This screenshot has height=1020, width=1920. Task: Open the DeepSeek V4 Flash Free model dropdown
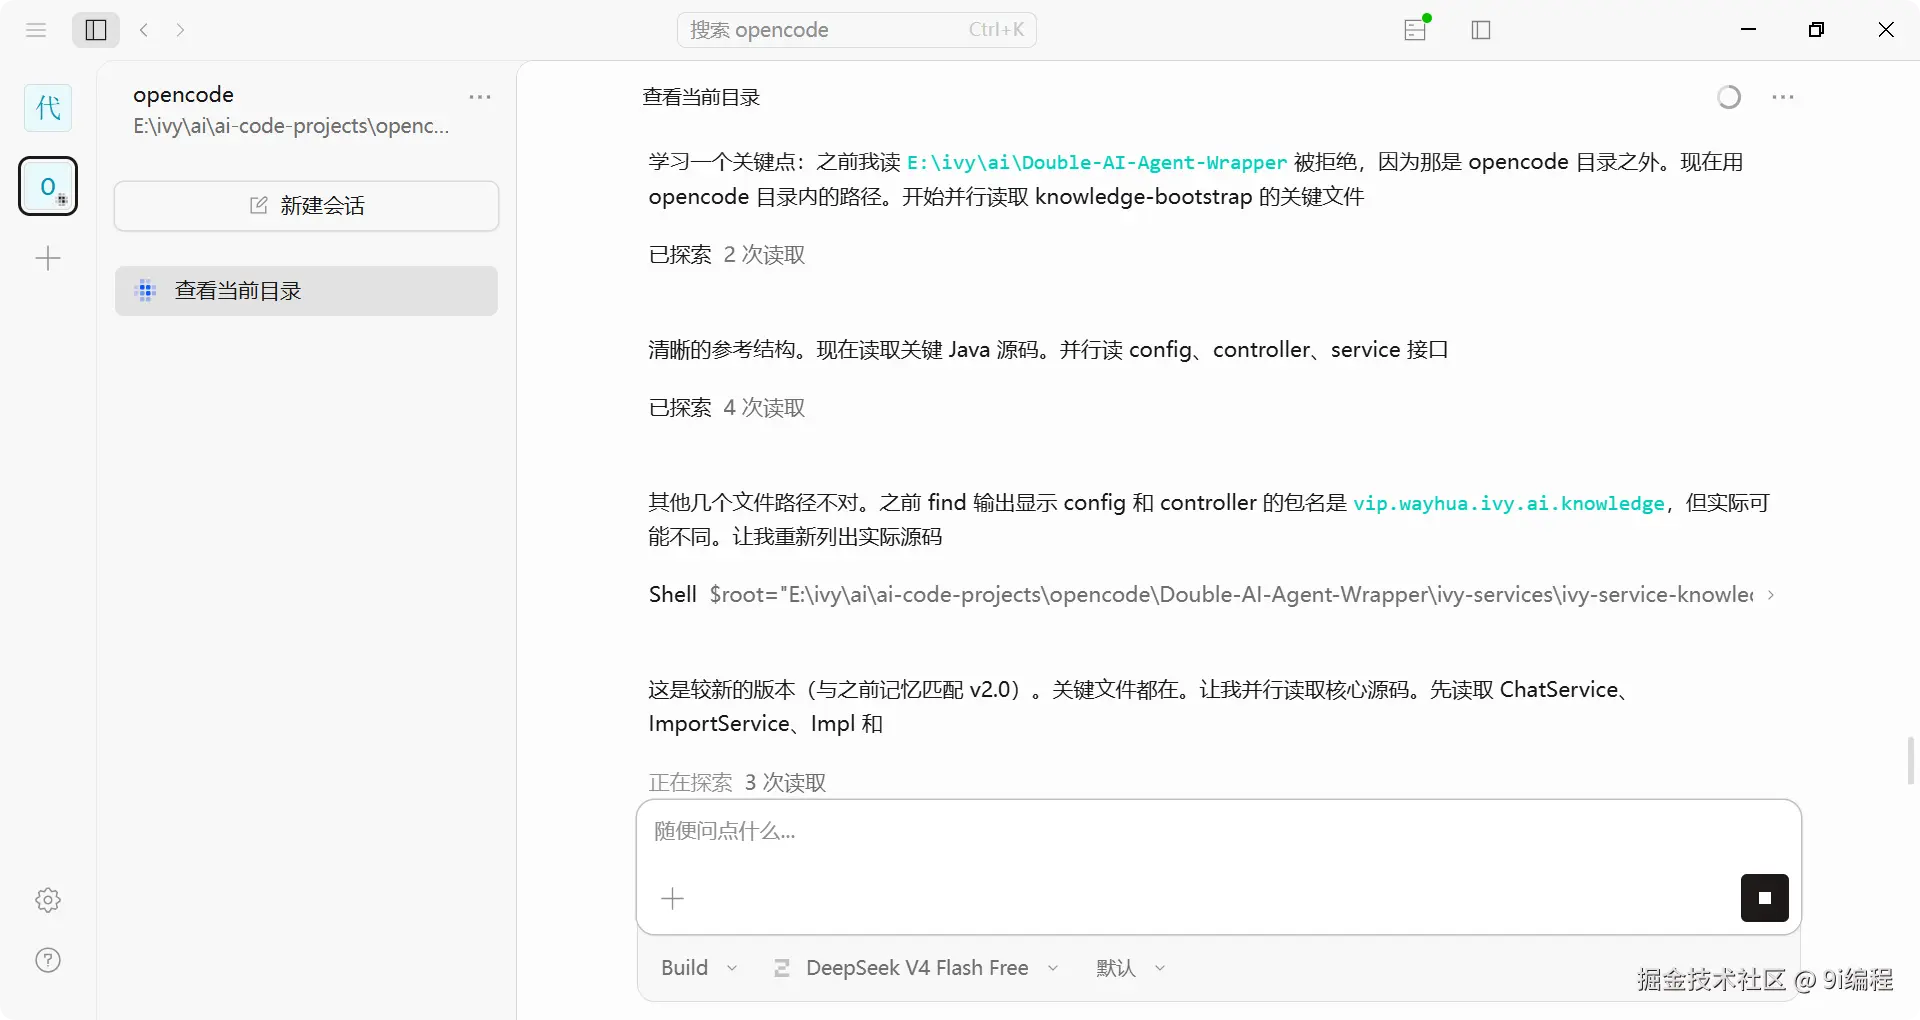click(x=916, y=968)
